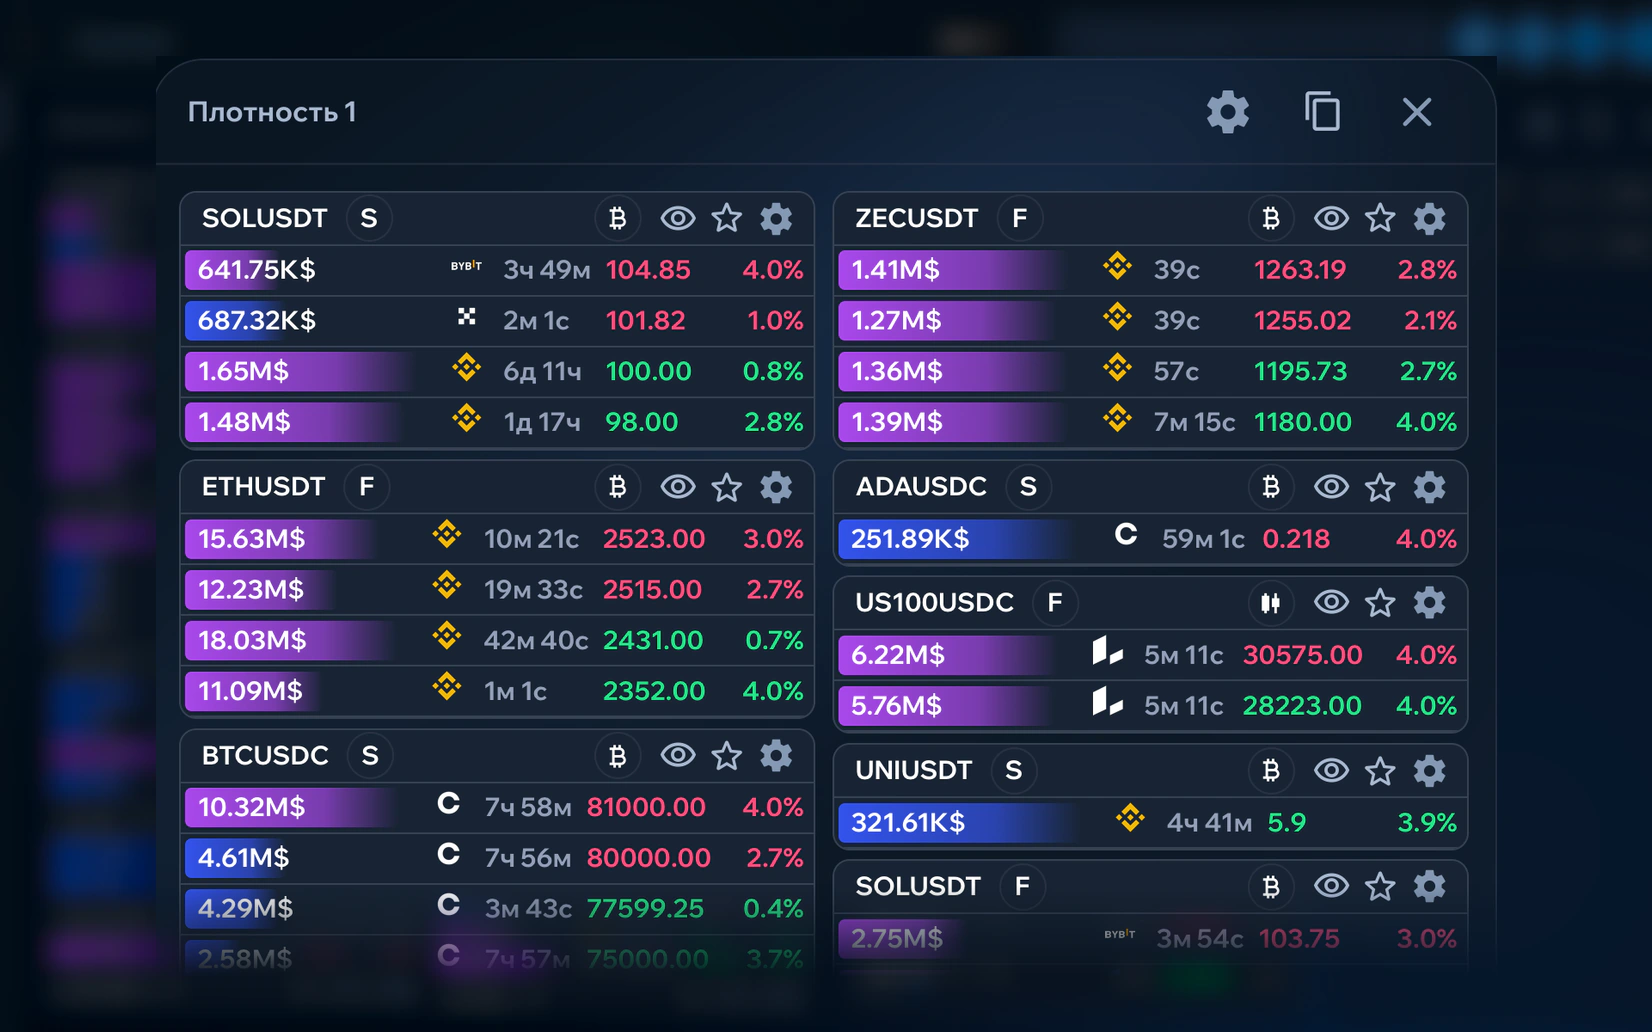Click the 81000.00 price in BTCUSDC card
The width and height of the screenshot is (1652, 1032).
click(646, 807)
